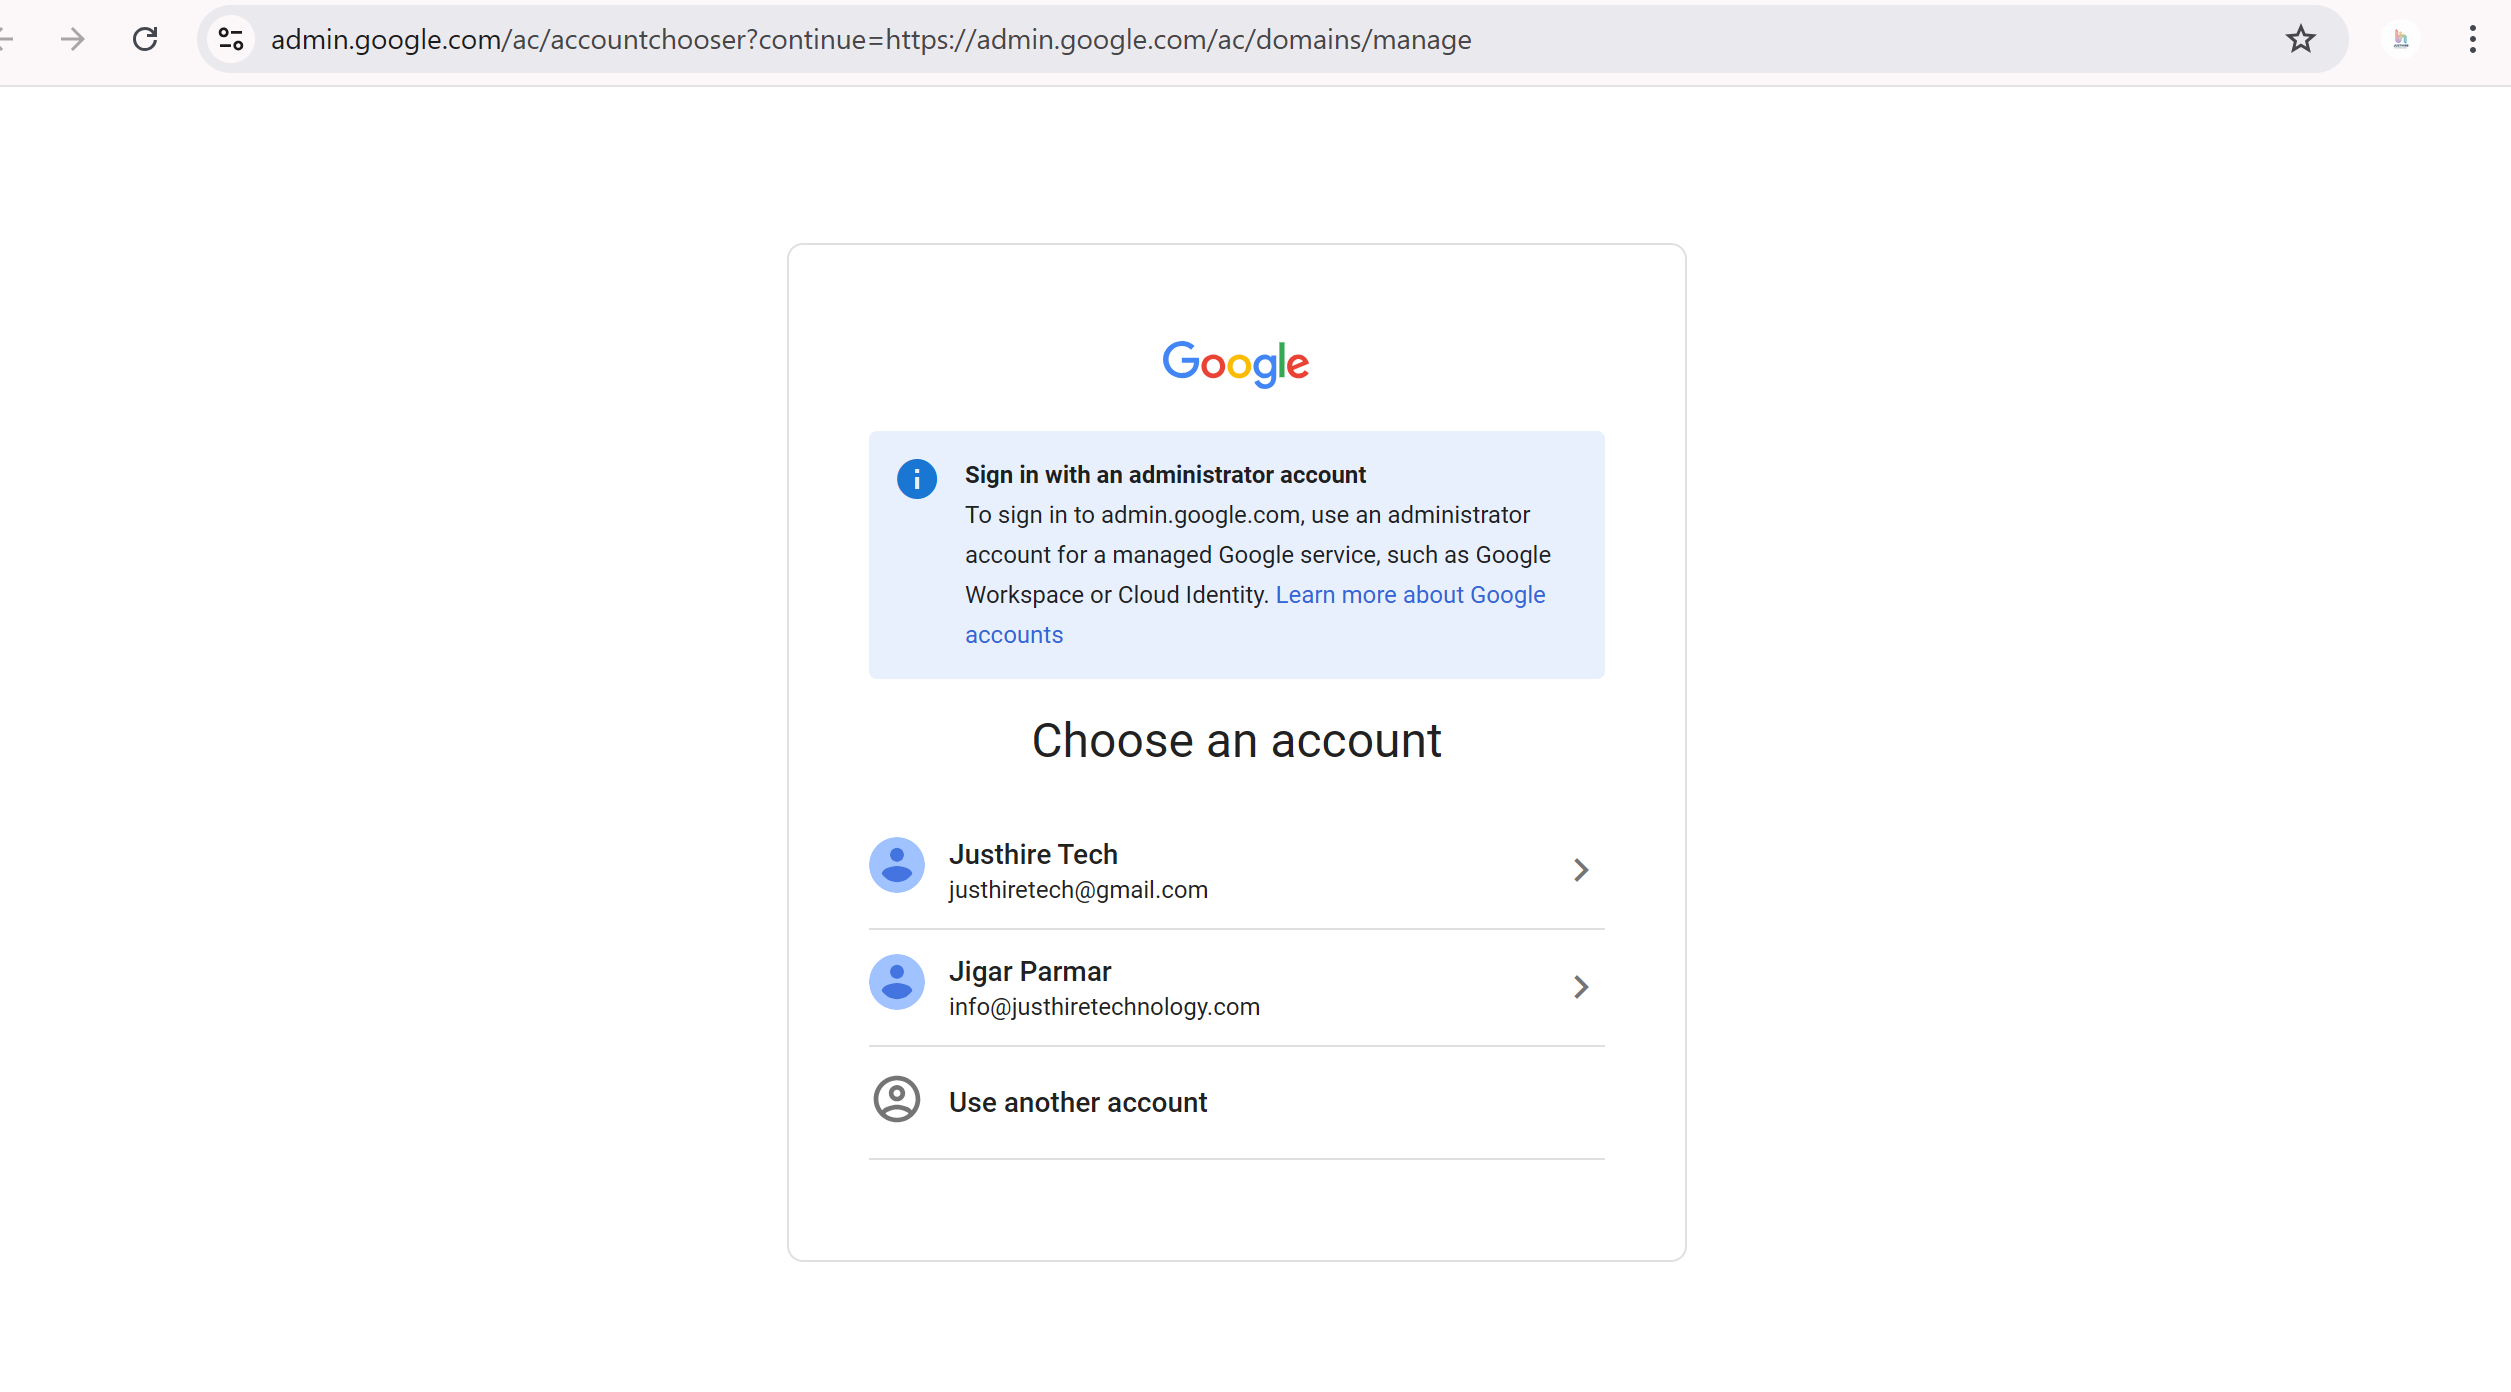Click the Jigar Parmar name text
The image size is (2511, 1392).
(x=1029, y=971)
